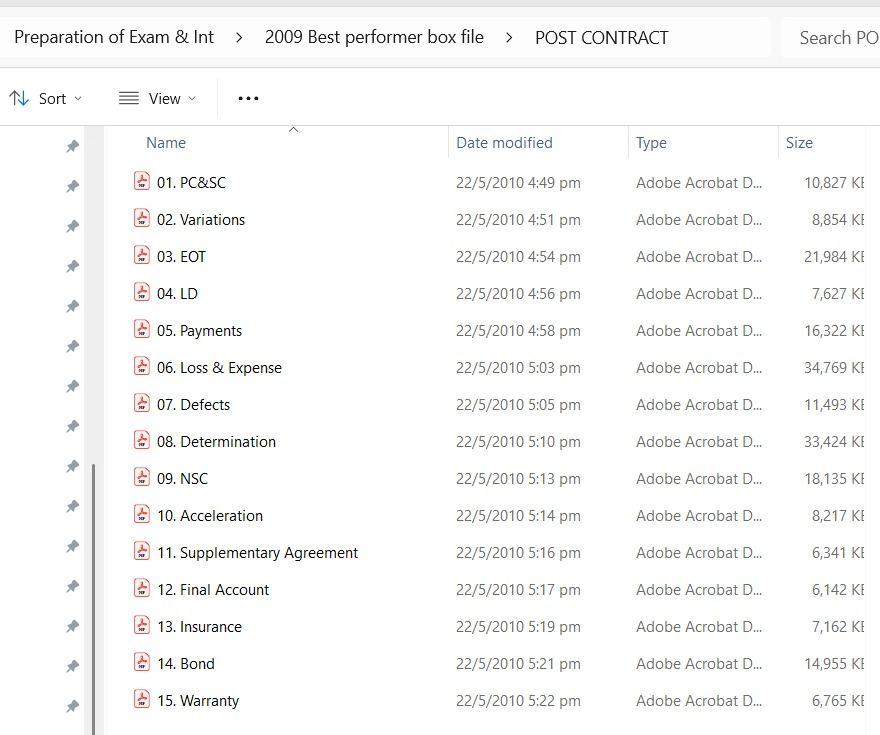
Task: Expand chevron after Preparation of Exam & Int
Action: (239, 38)
